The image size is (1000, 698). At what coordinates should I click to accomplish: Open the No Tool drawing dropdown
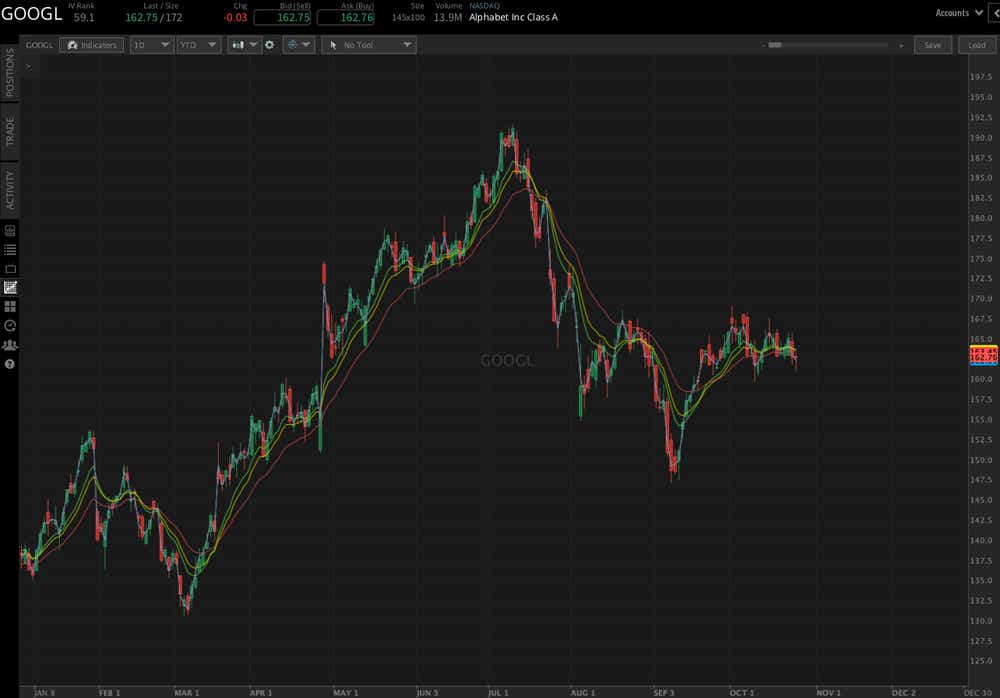[369, 45]
